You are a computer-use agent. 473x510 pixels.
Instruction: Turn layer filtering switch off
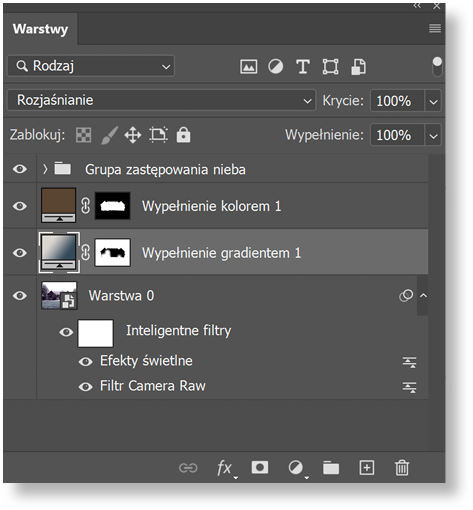(x=437, y=66)
